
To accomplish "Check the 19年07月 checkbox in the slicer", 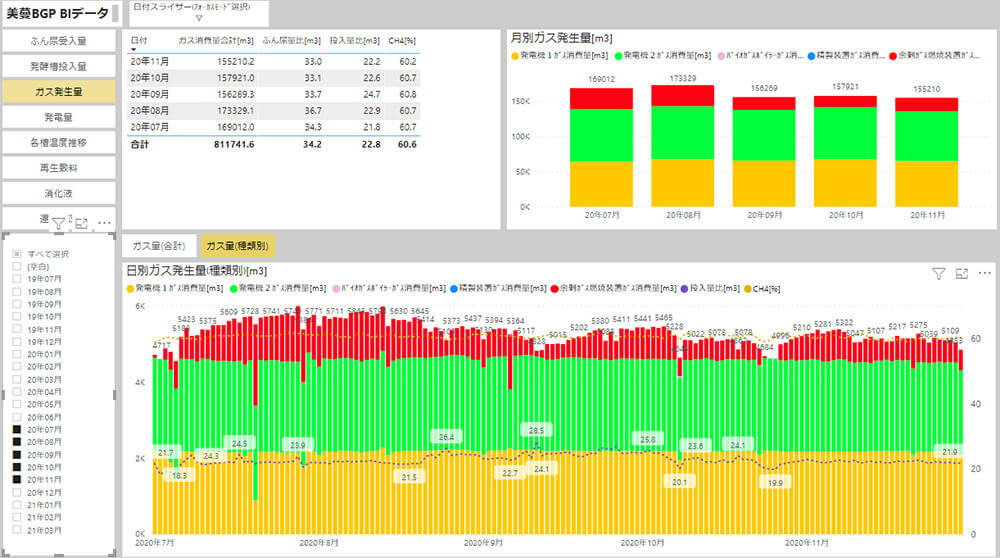I will tap(15, 280).
